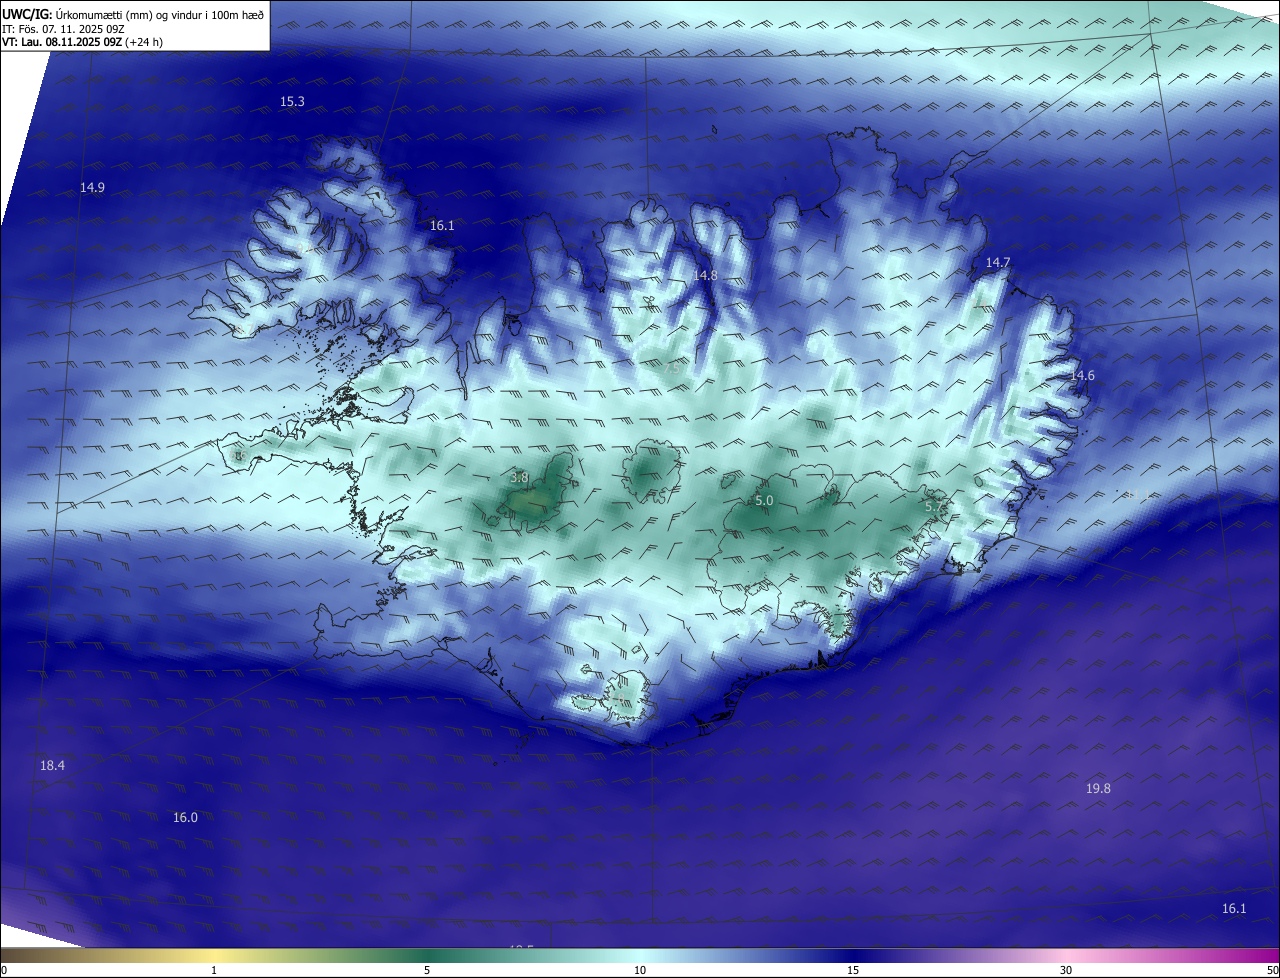1280x978 pixels.
Task: Click the 15.3 value label on the map
Action: pos(292,102)
